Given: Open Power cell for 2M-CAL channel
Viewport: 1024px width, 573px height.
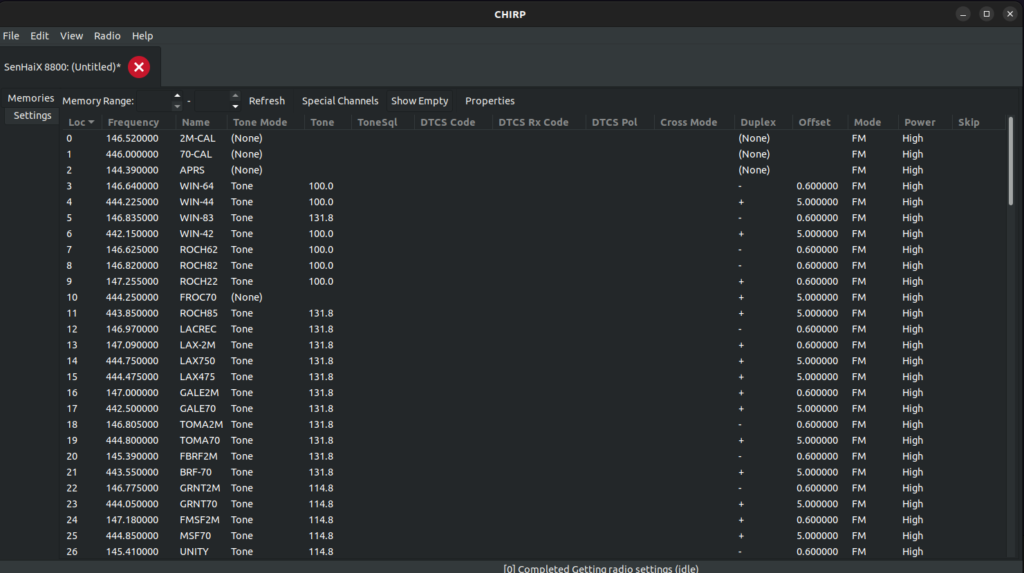Looking at the screenshot, I should [912, 138].
